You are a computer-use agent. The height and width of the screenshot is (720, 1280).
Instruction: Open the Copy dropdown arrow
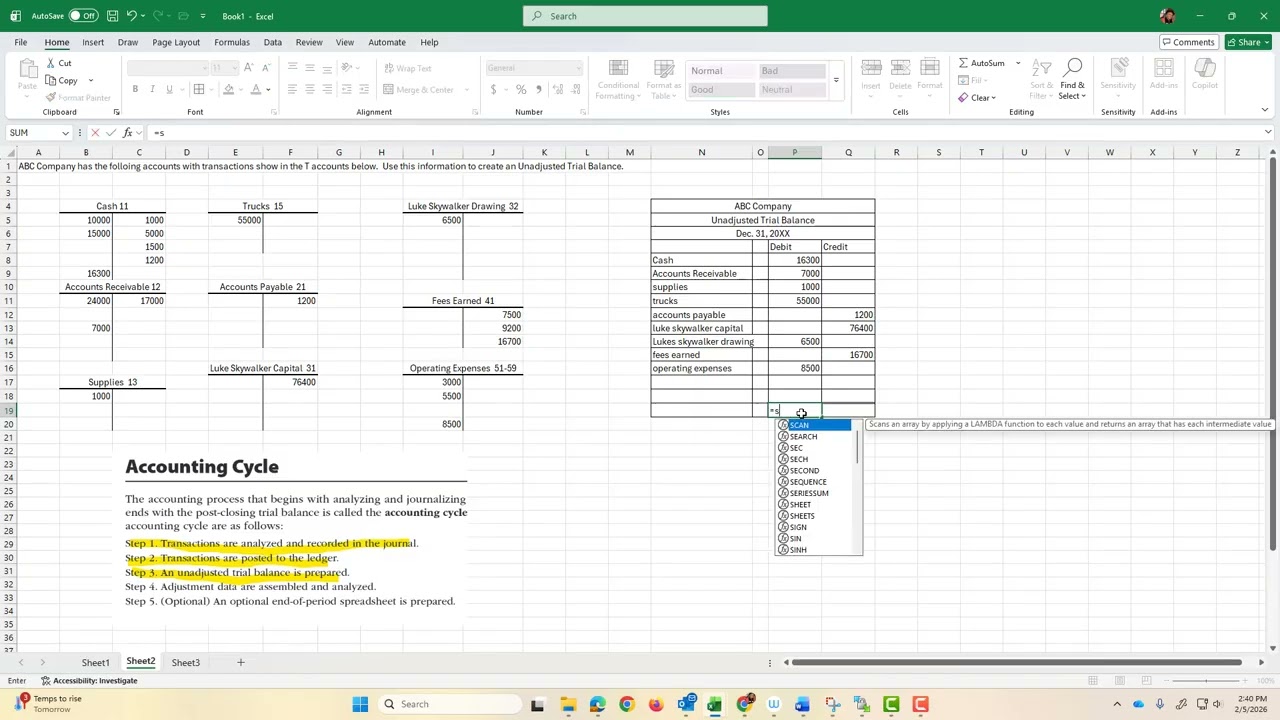90,81
